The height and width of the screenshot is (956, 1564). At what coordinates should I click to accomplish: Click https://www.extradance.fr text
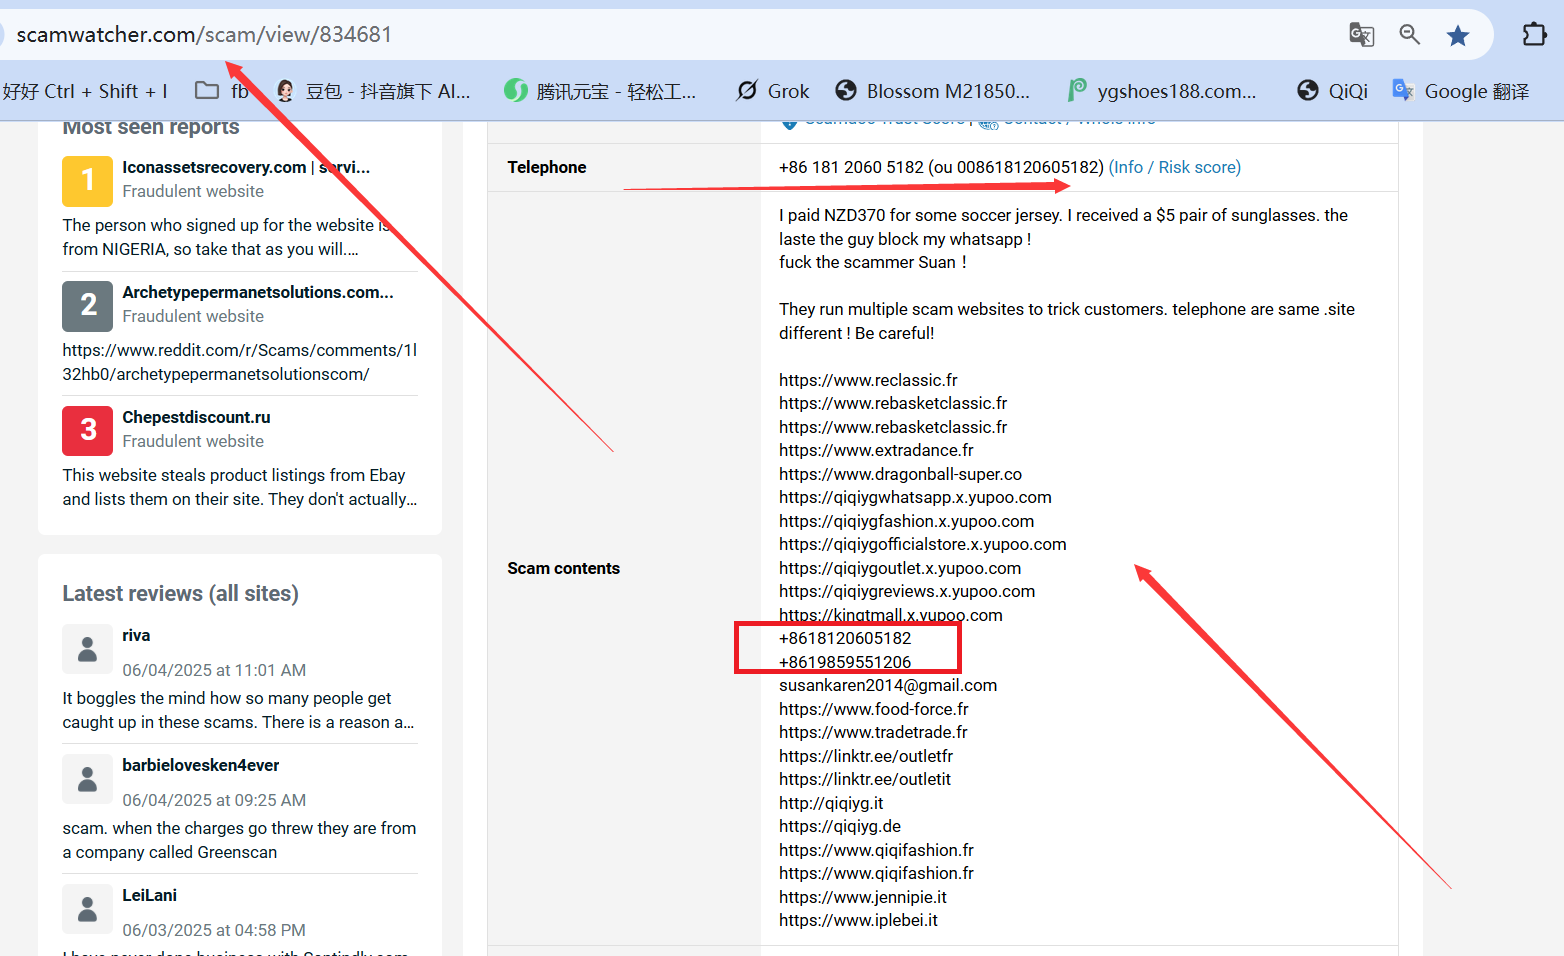876,450
